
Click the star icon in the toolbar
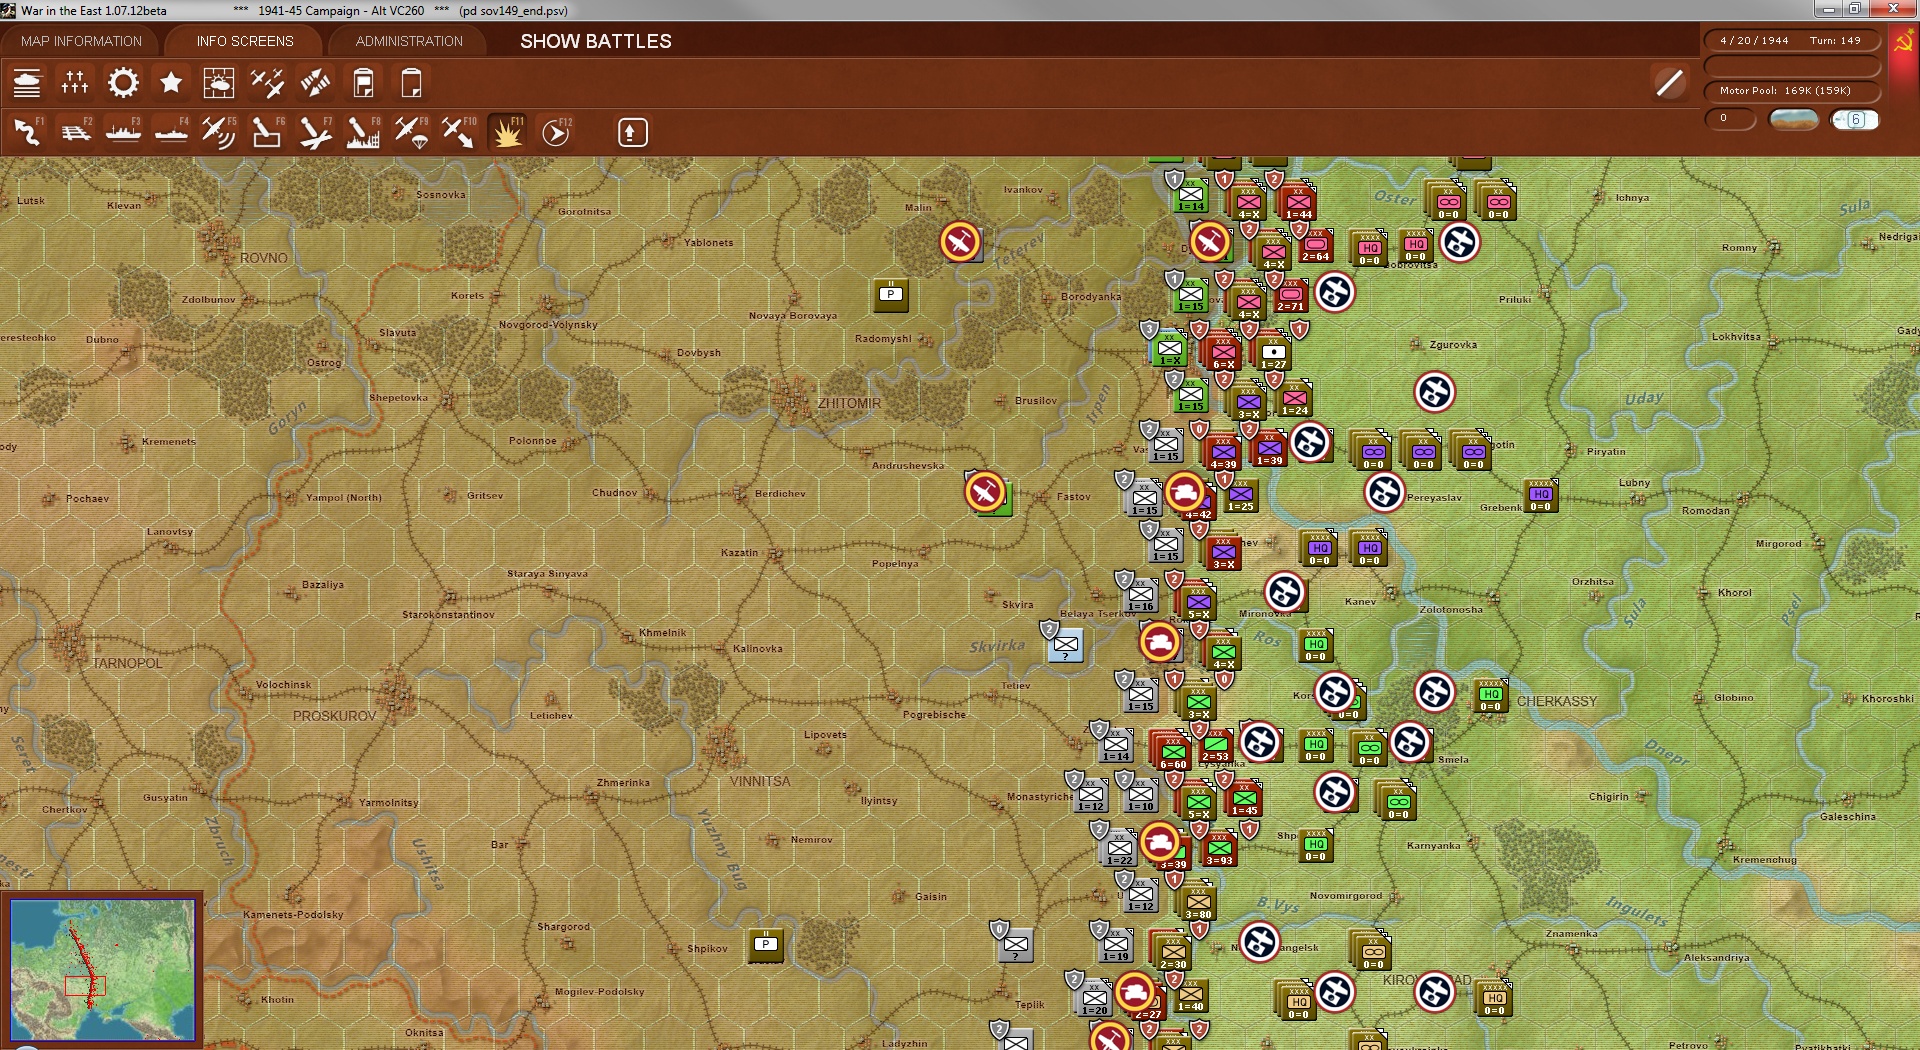click(x=171, y=83)
